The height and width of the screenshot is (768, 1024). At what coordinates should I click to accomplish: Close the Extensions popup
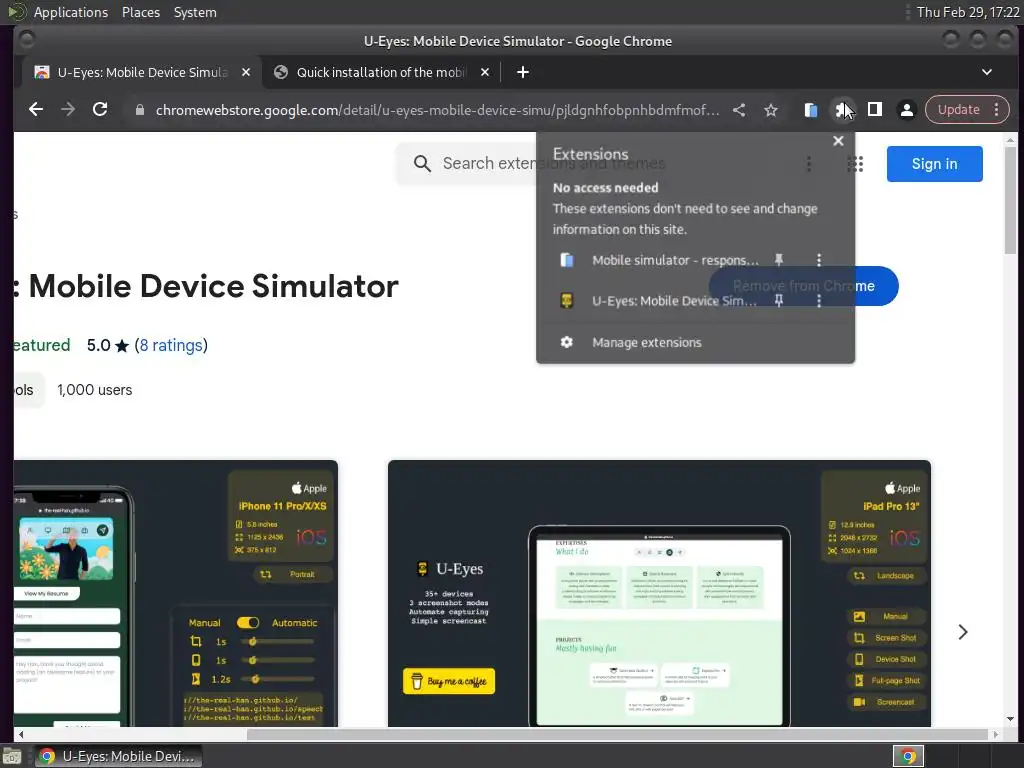839,141
